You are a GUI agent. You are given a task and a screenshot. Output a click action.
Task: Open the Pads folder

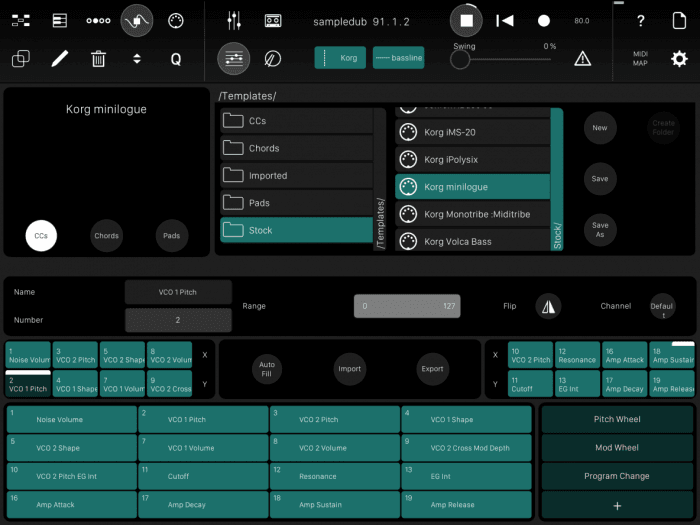[x=297, y=203]
